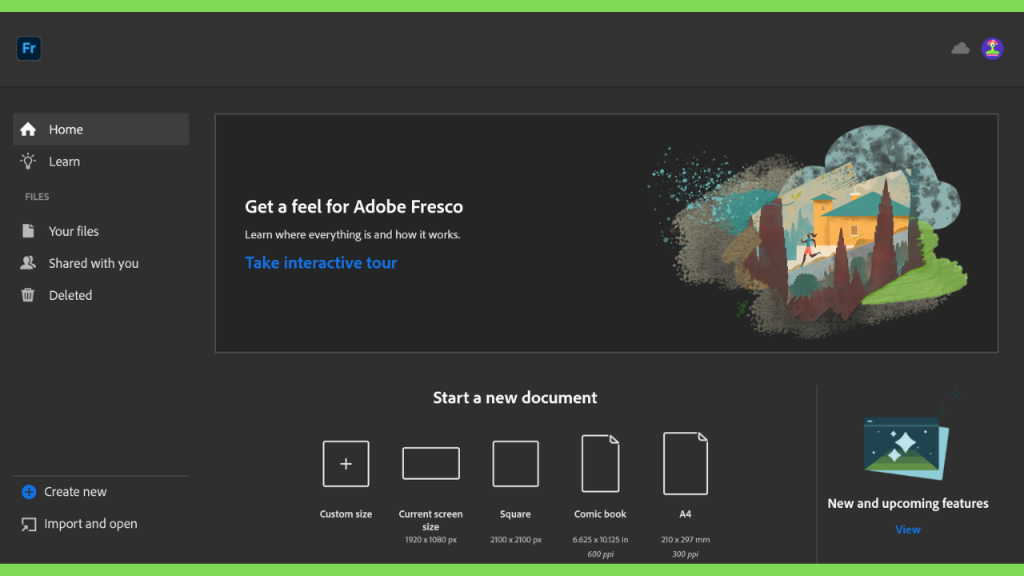The width and height of the screenshot is (1024, 576).
Task: Choose the Custom size plus preset icon
Action: [x=345, y=464]
